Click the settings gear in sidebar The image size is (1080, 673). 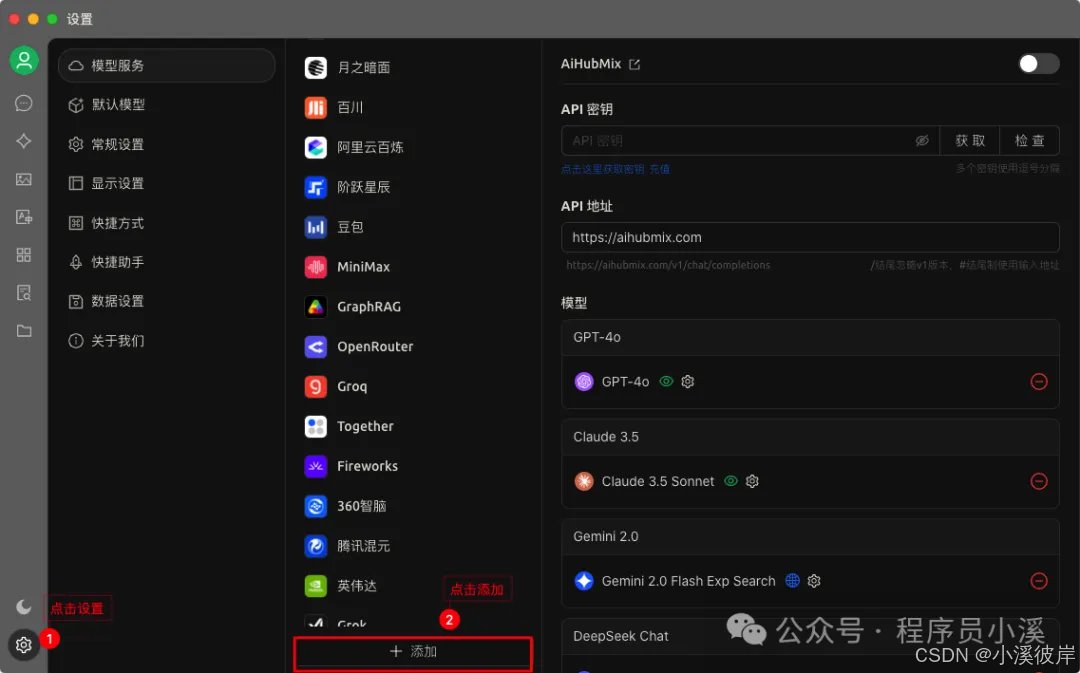pos(23,645)
